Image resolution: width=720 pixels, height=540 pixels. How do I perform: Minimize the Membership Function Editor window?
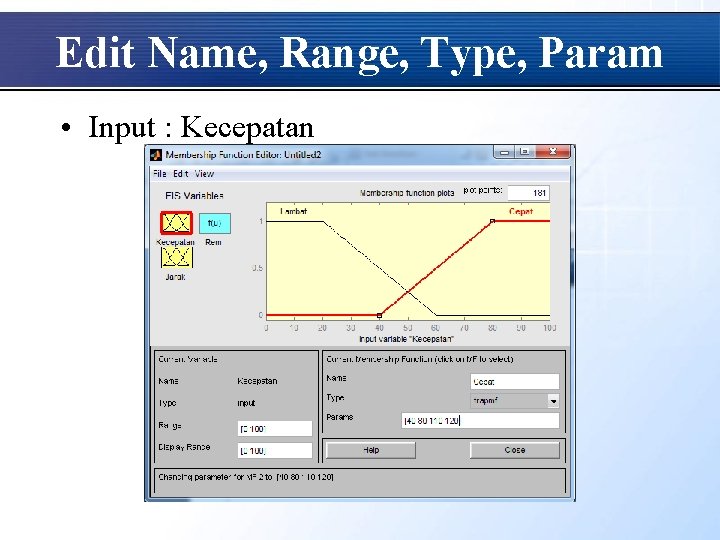point(505,152)
